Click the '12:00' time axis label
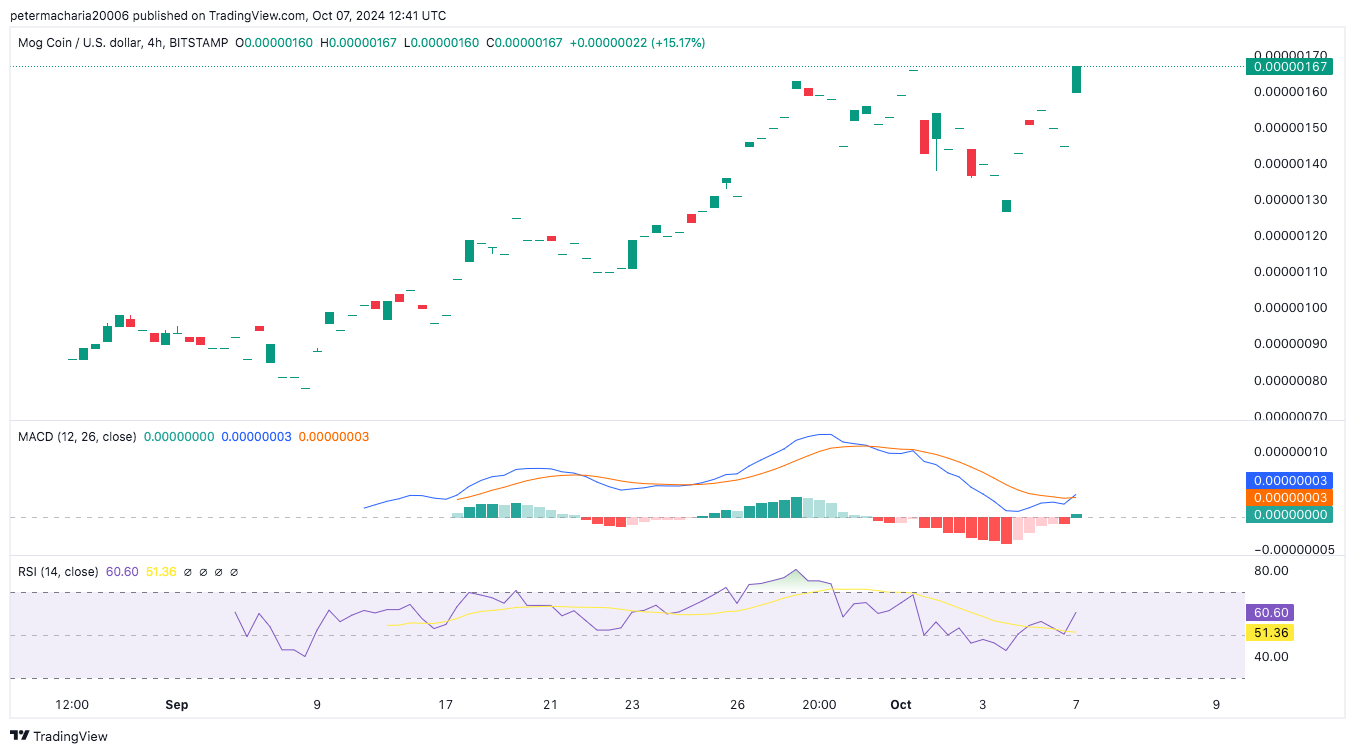 (x=72, y=705)
